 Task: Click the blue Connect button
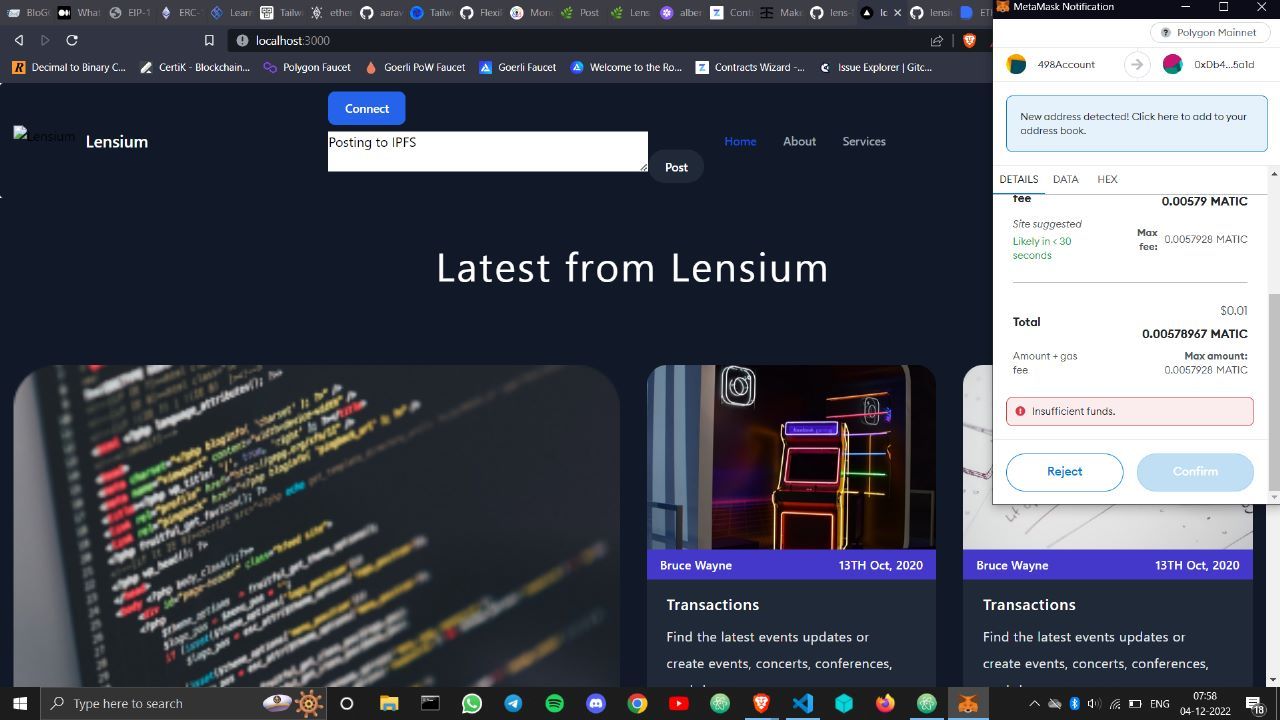[366, 108]
